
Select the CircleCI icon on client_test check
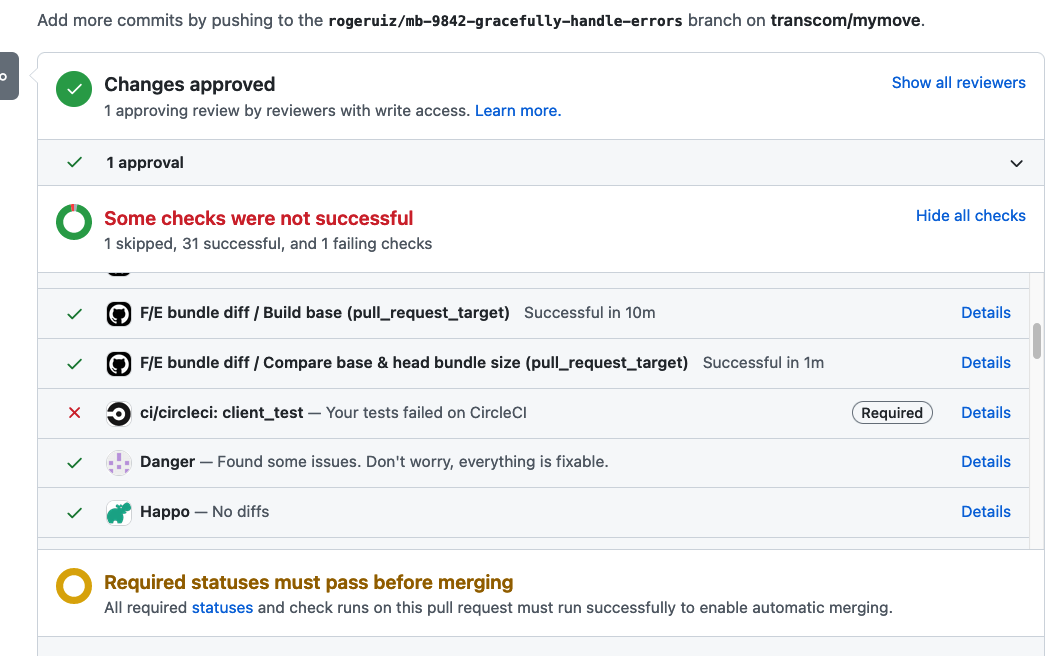119,412
